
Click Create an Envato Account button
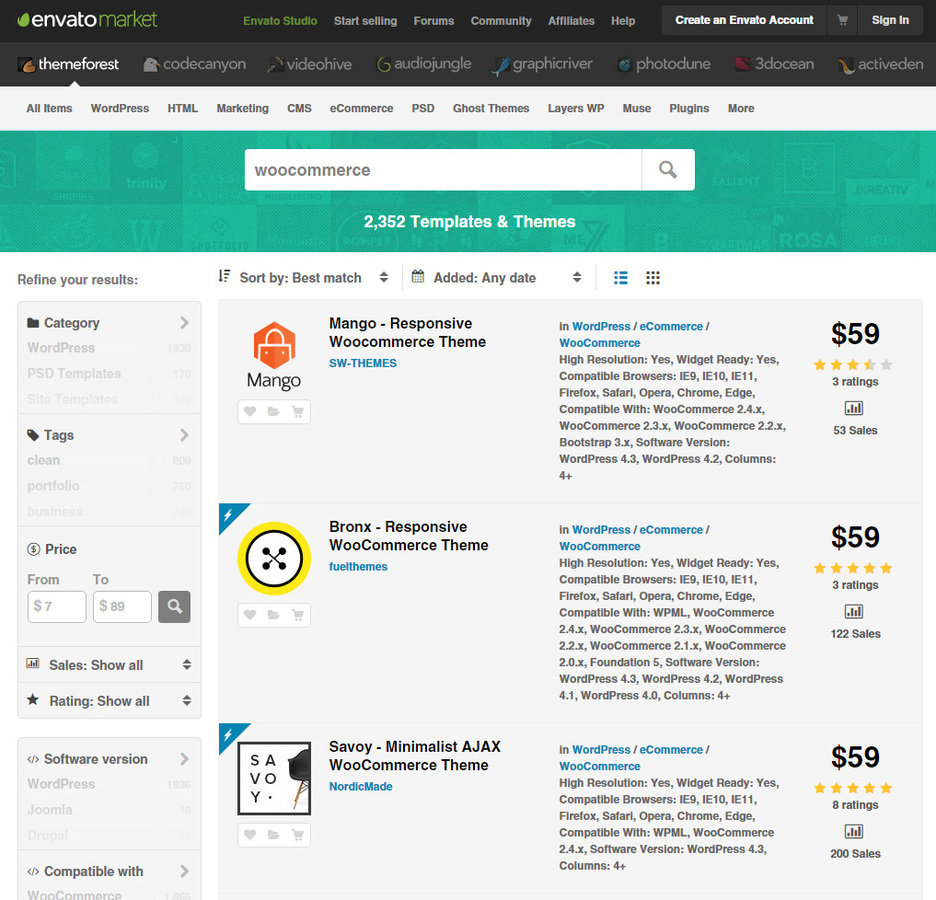pos(744,20)
